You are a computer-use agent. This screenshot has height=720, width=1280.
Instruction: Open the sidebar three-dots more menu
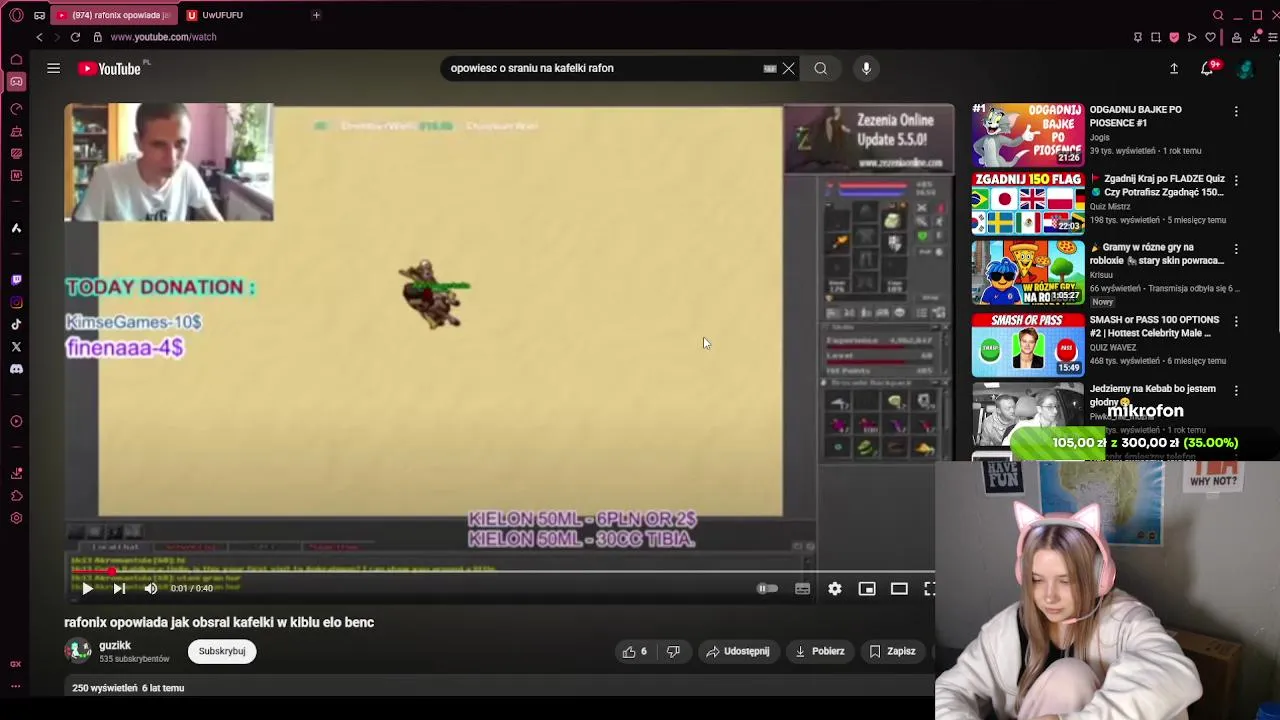point(16,686)
